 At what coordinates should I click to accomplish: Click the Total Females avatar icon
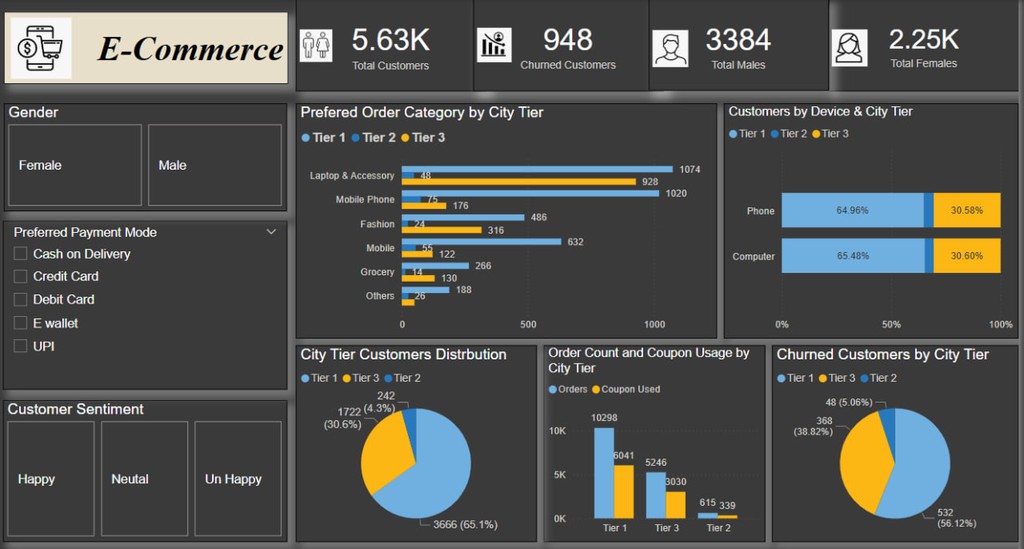(x=850, y=47)
